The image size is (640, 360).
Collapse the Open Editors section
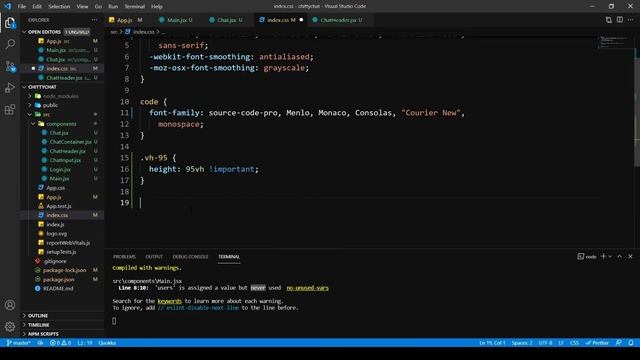[x=24, y=32]
